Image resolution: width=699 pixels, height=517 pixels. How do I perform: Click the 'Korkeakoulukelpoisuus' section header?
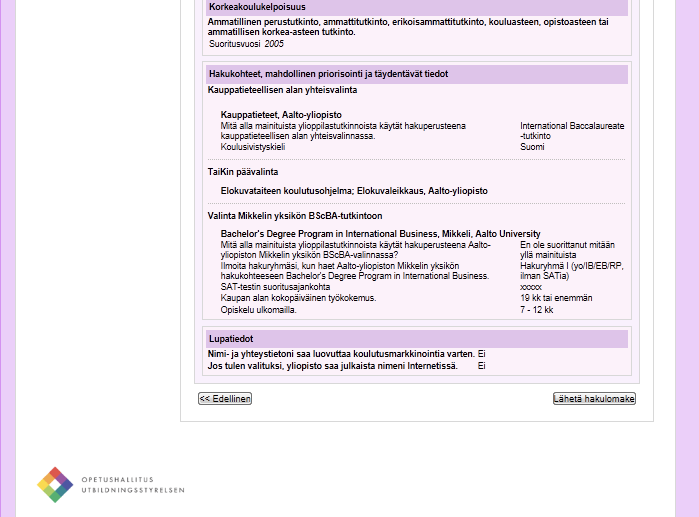pyautogui.click(x=417, y=7)
